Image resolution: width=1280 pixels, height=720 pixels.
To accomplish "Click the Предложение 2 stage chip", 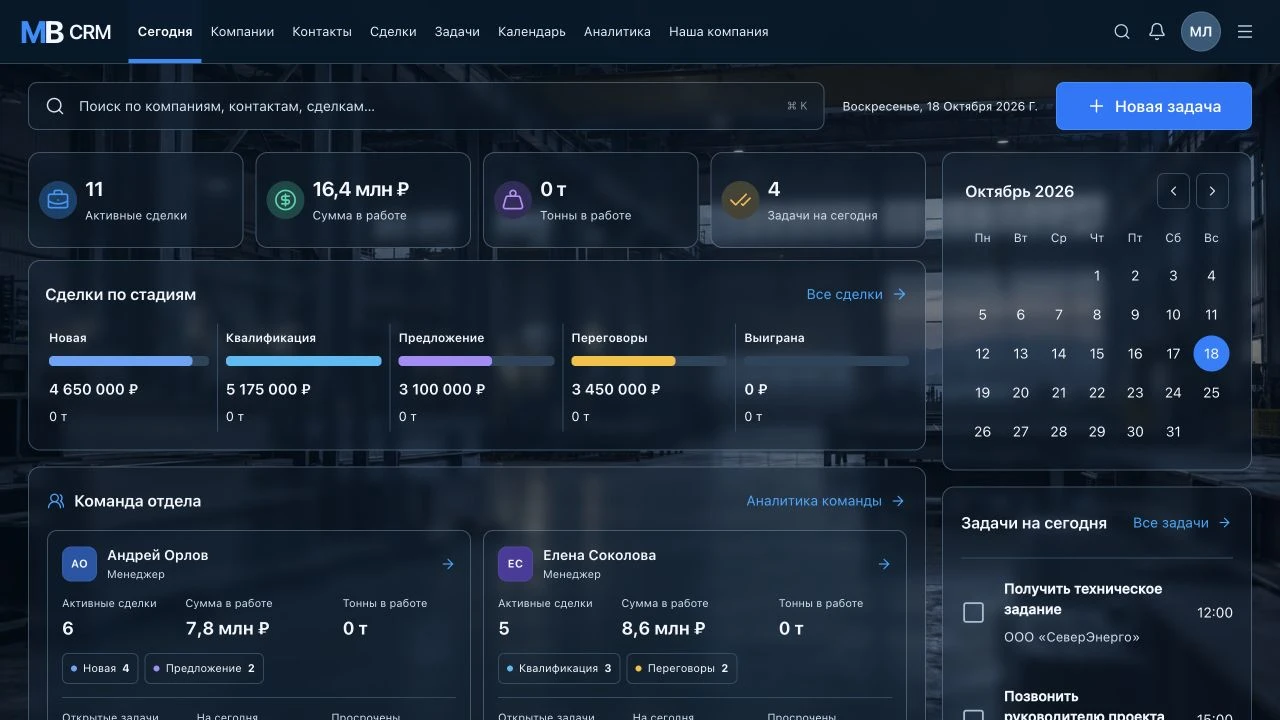I will click(x=204, y=668).
